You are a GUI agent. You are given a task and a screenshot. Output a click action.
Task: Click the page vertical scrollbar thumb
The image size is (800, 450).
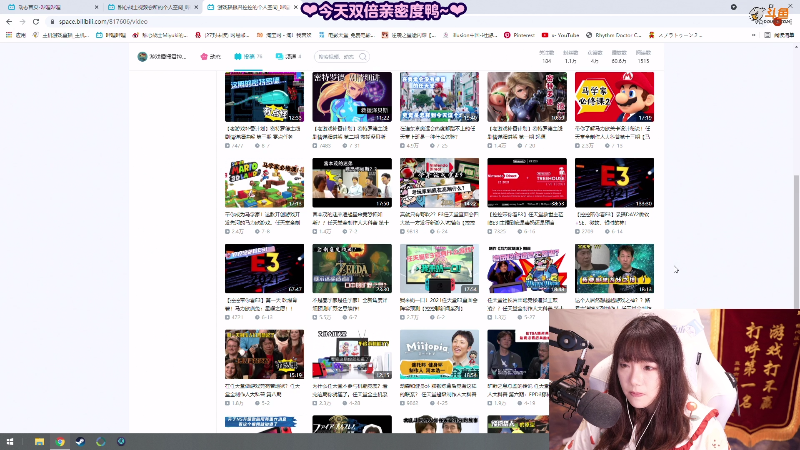[796, 242]
